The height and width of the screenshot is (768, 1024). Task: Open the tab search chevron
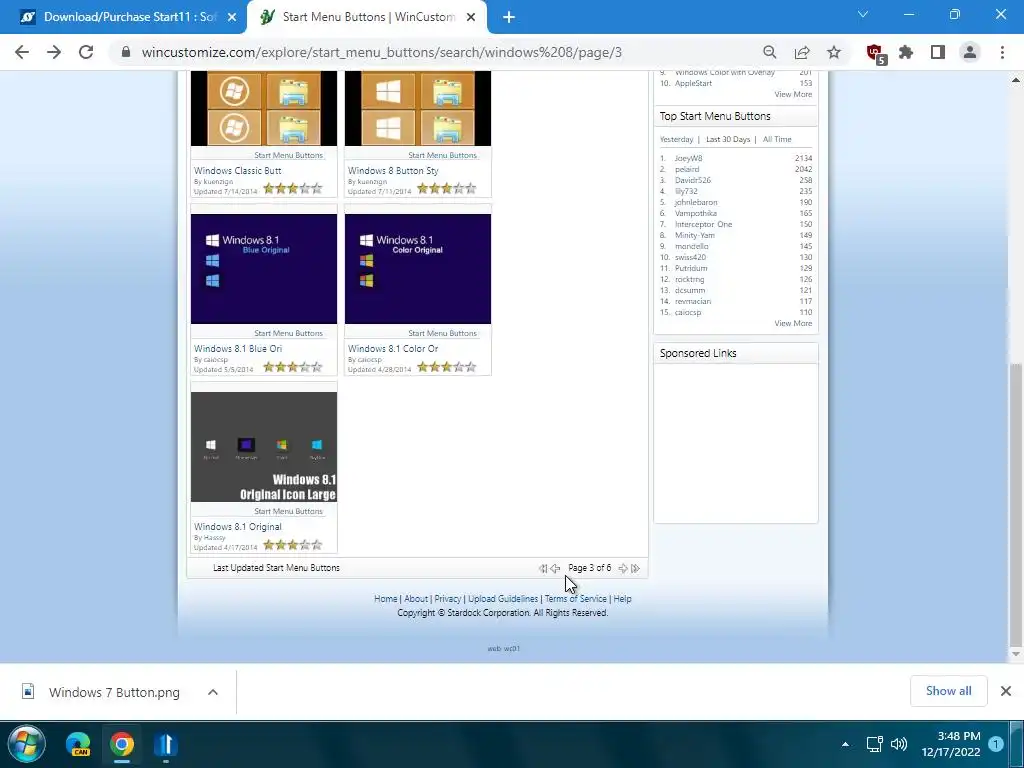click(x=863, y=14)
